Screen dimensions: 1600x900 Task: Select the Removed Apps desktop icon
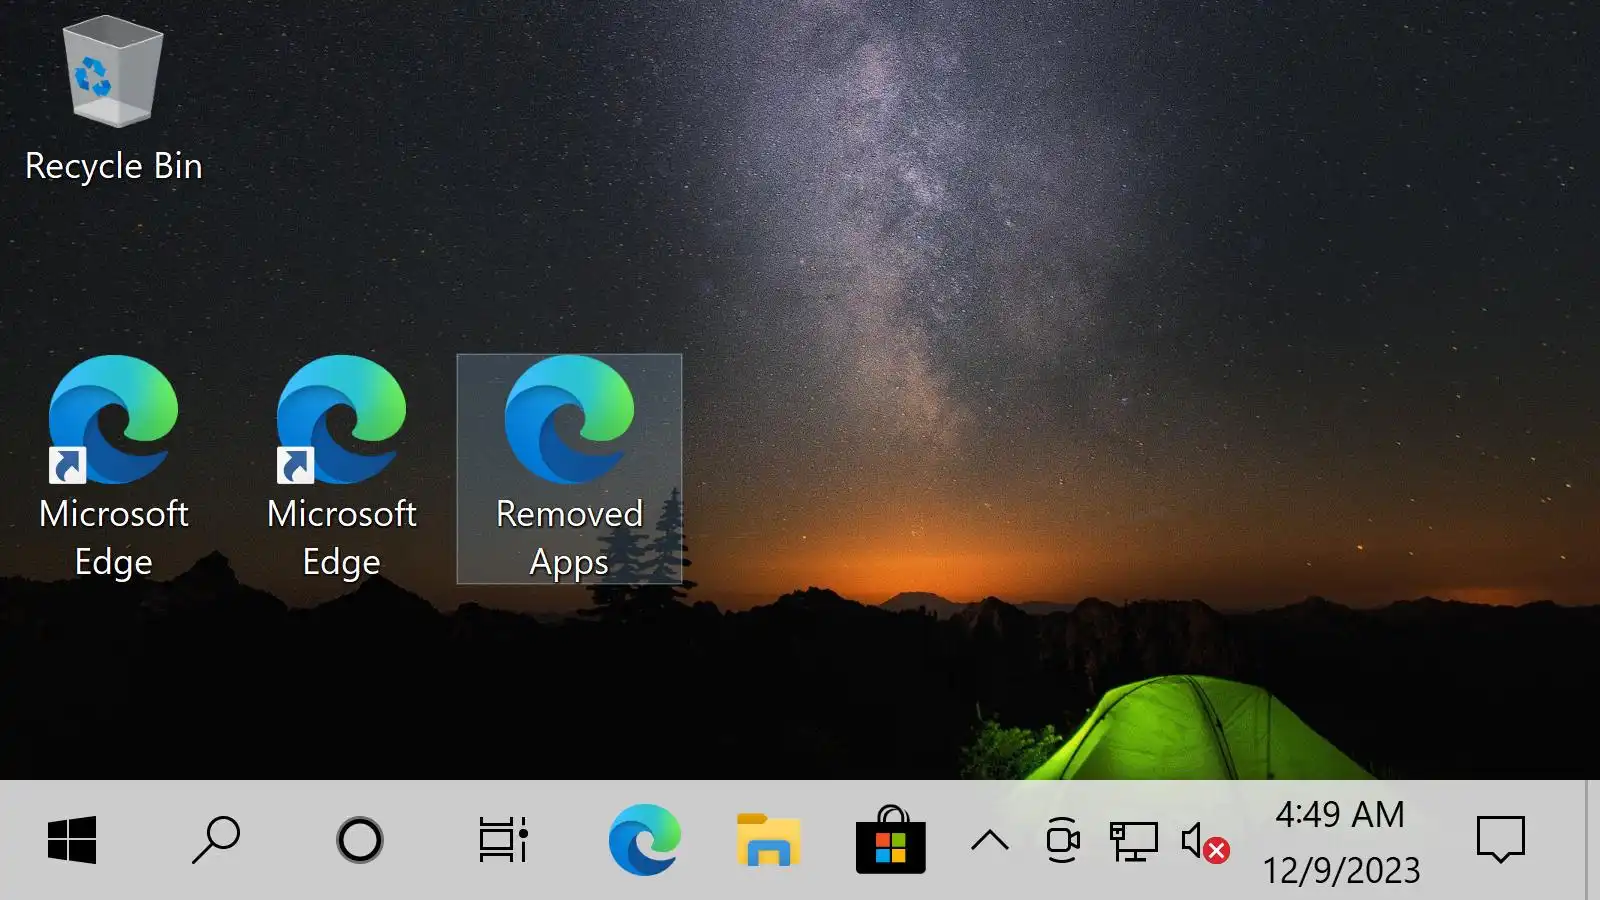click(x=569, y=468)
